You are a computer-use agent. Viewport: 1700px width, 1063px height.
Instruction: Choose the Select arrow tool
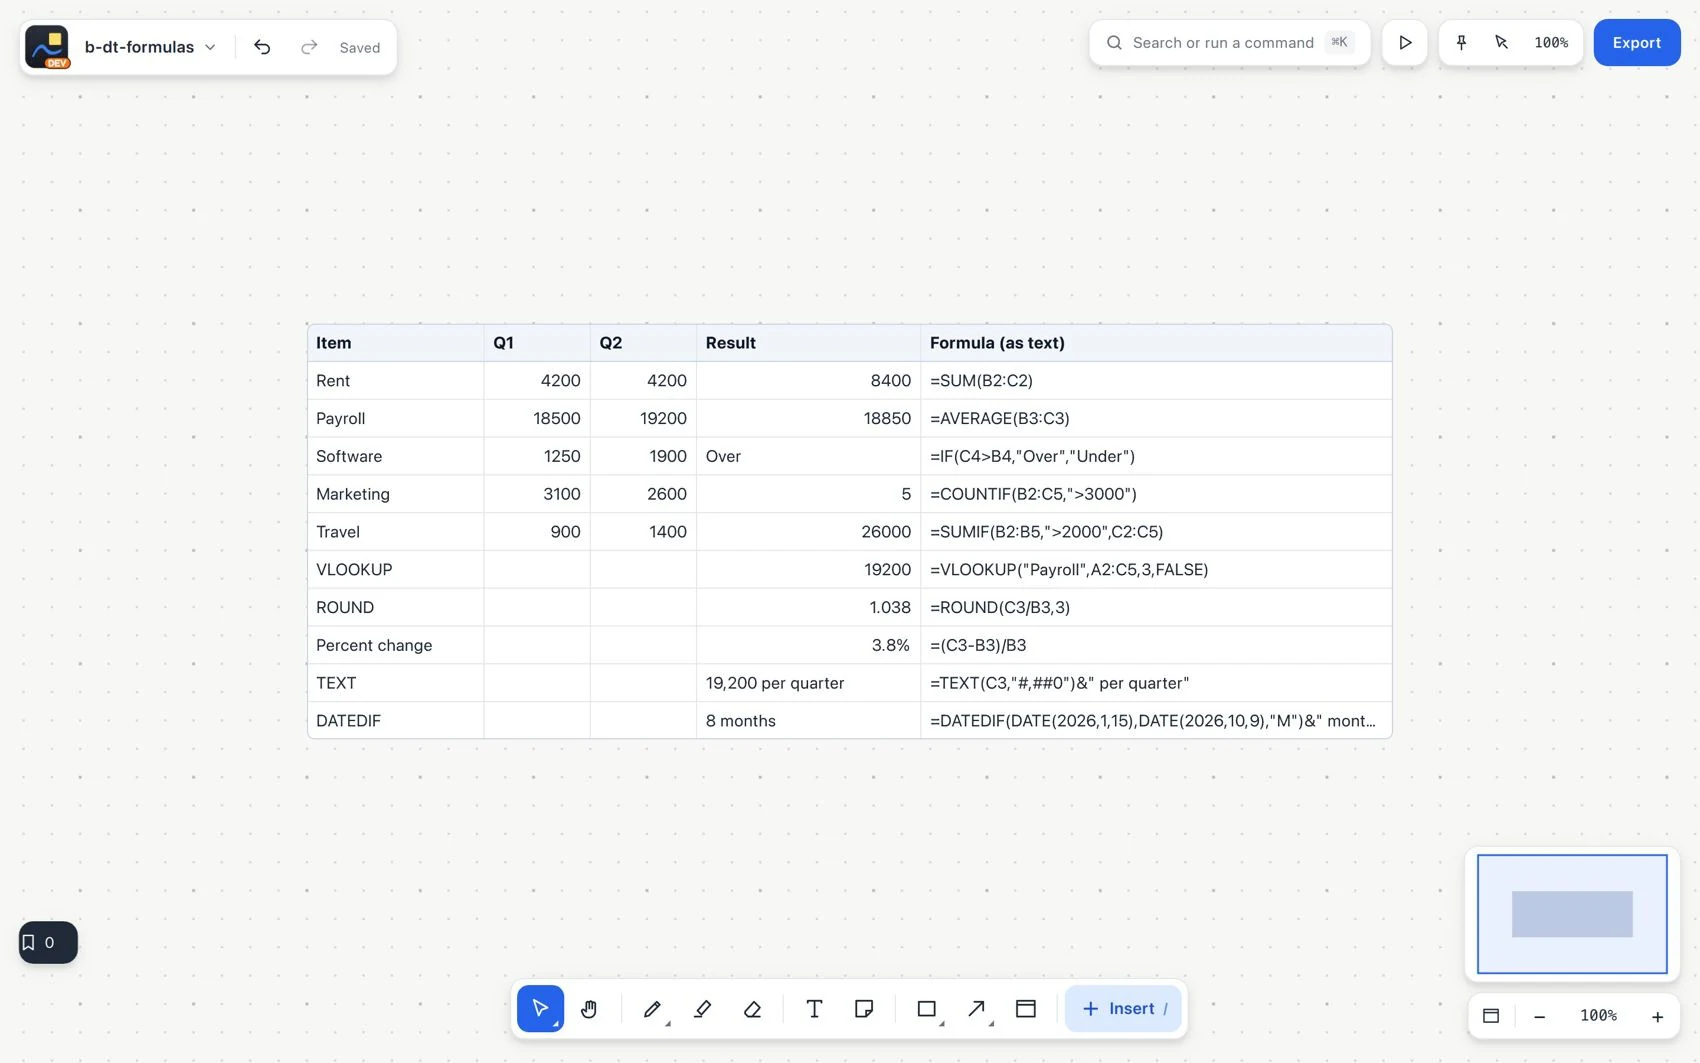pos(540,1009)
